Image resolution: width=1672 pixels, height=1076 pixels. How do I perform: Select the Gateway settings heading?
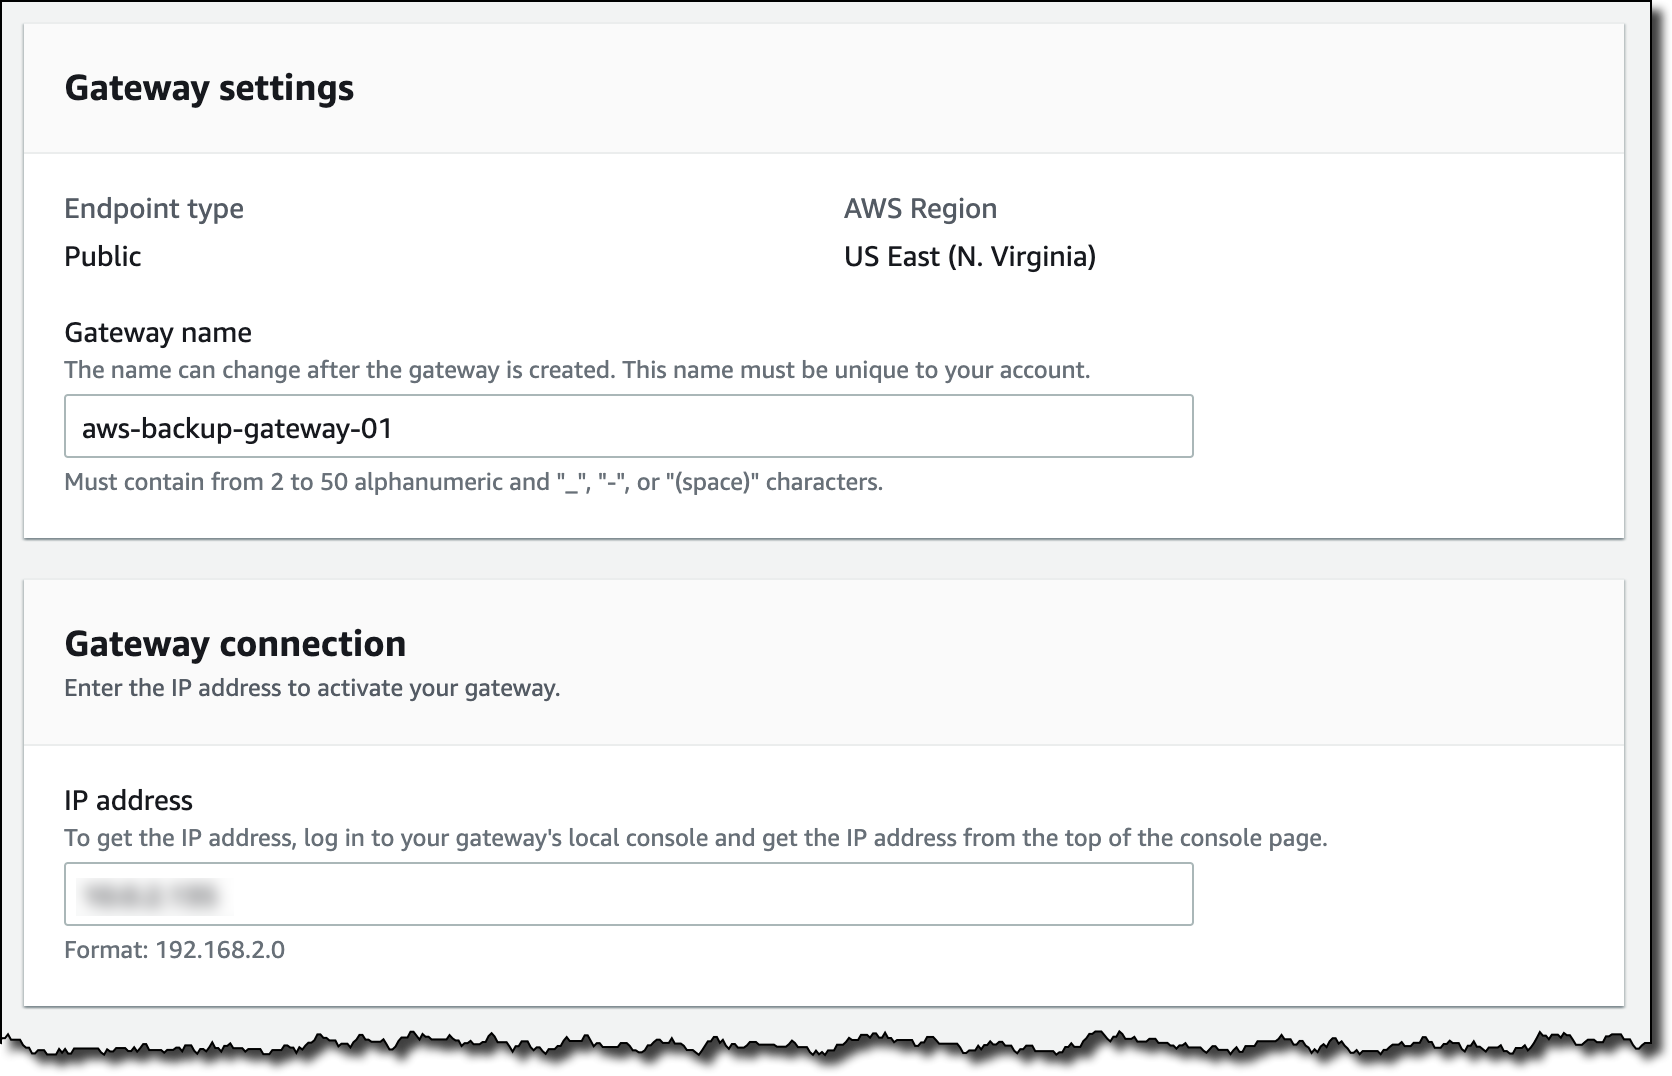(x=209, y=88)
